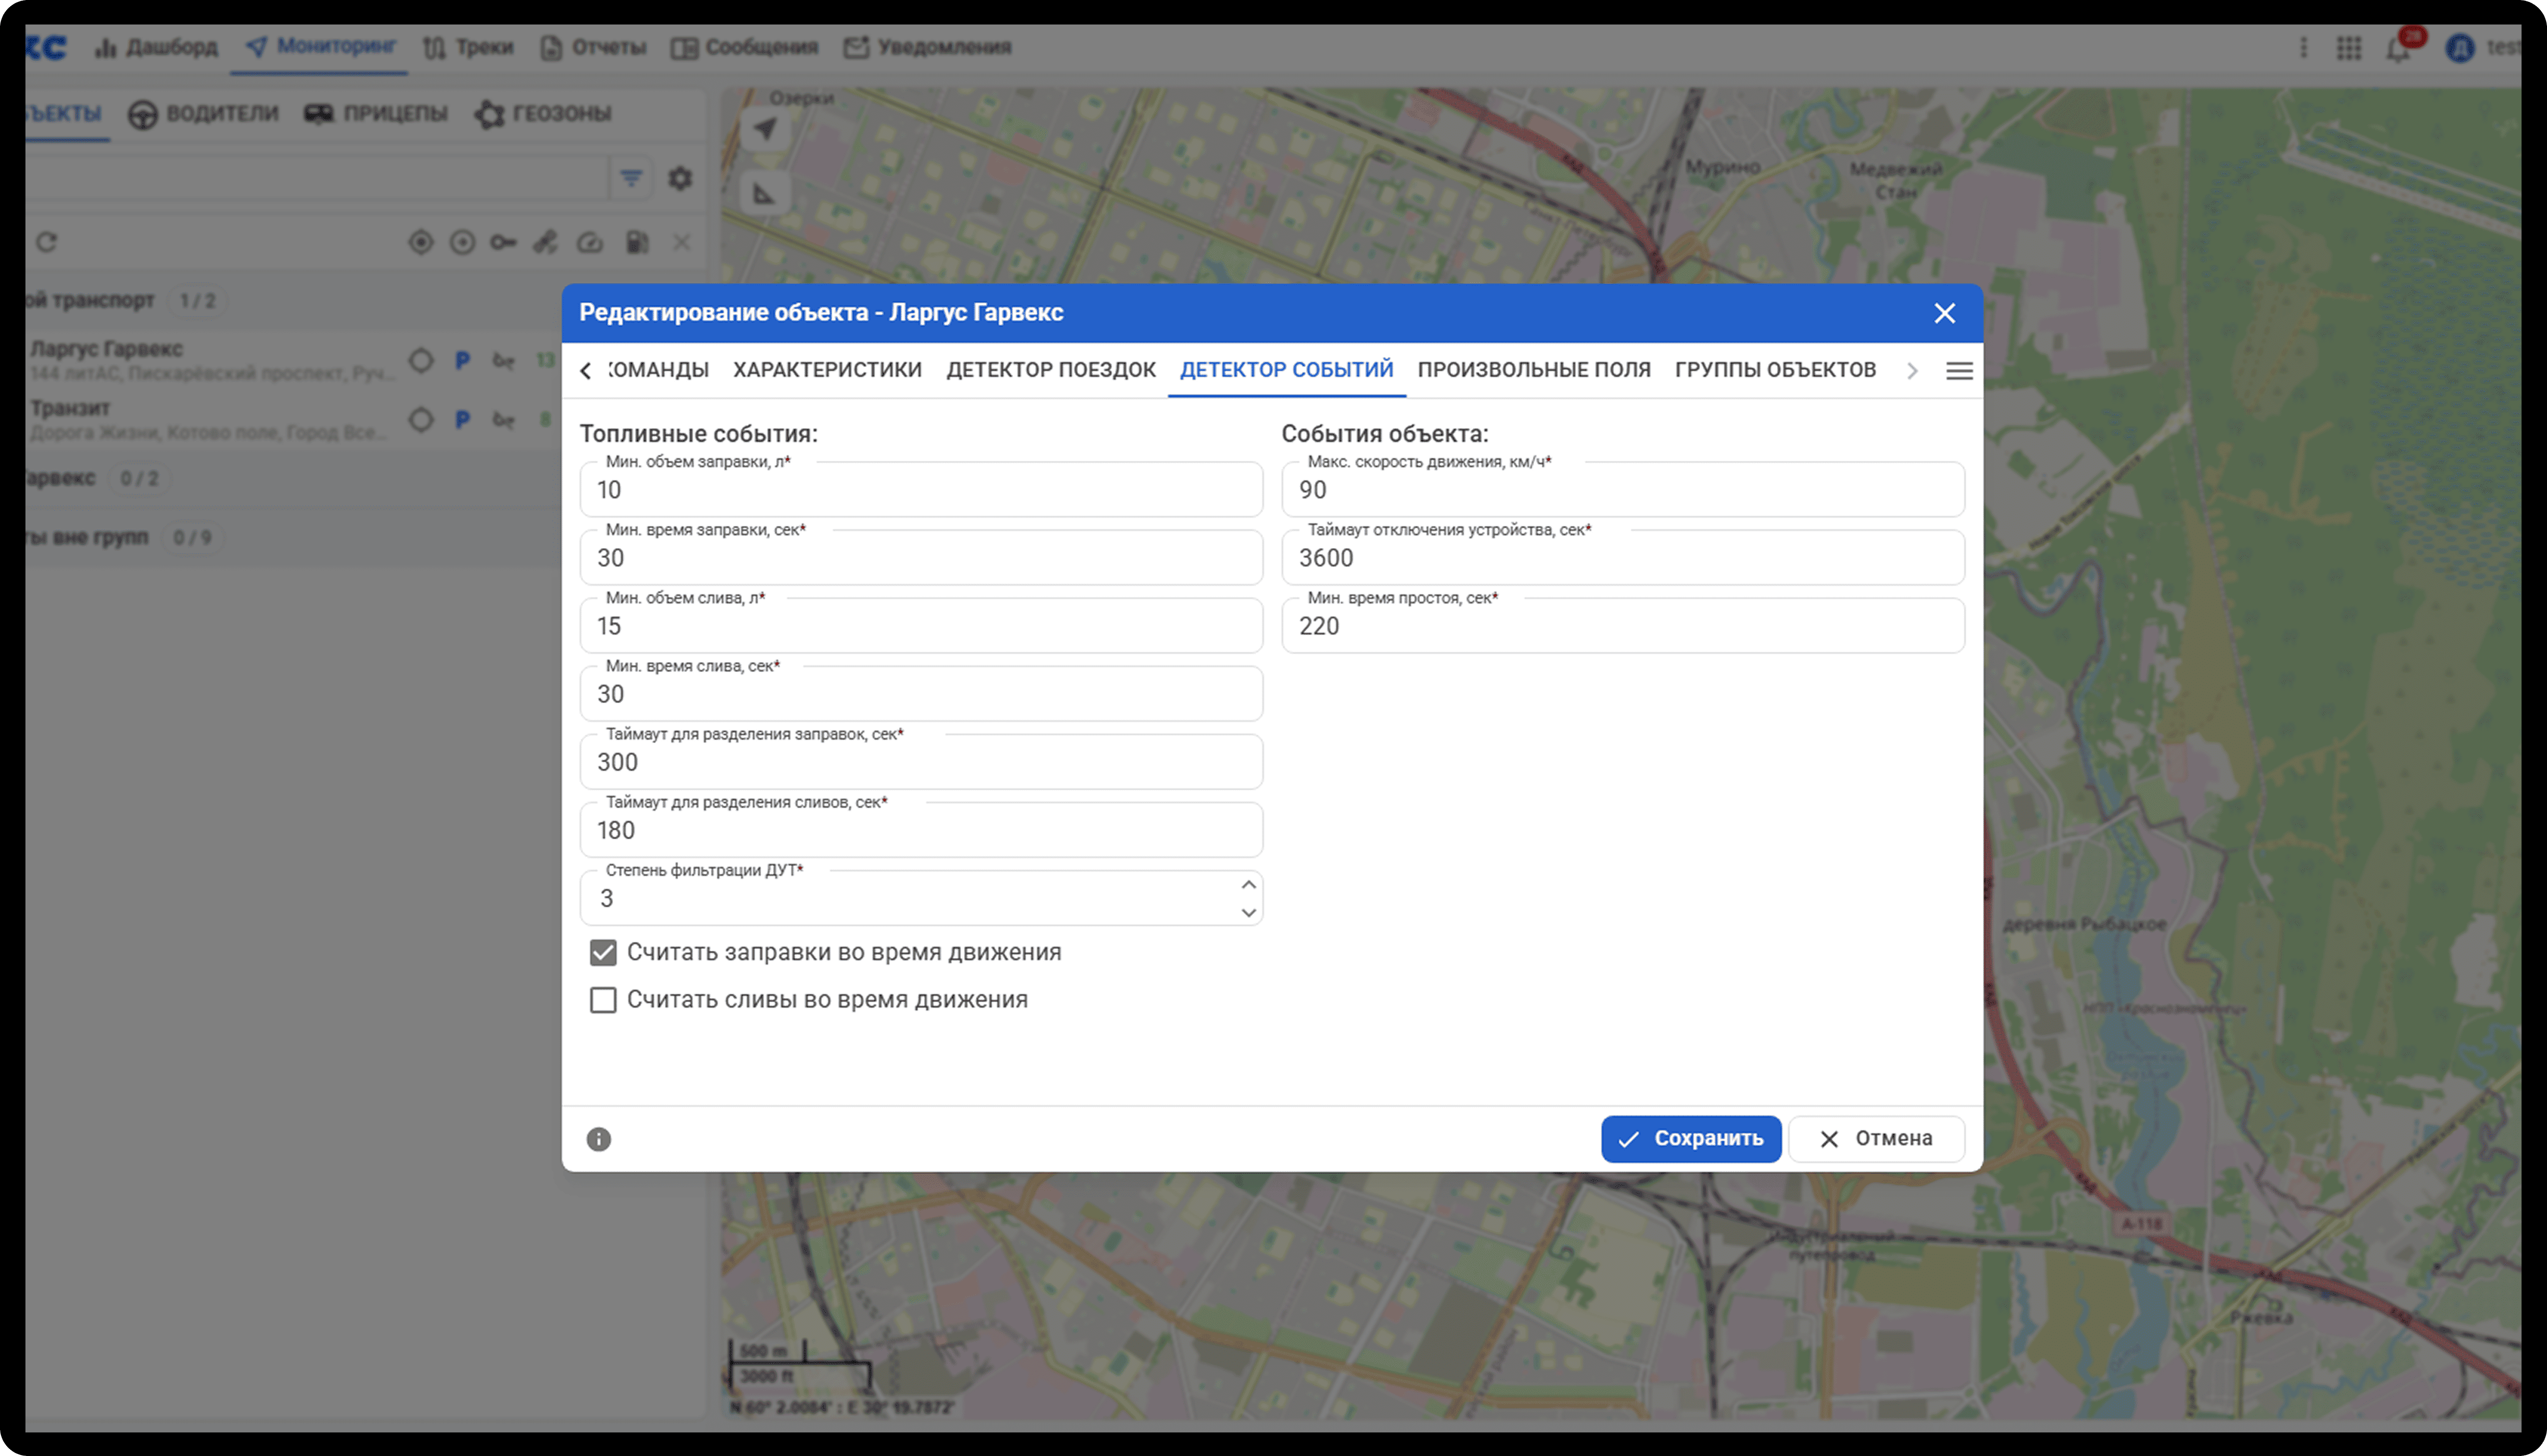The image size is (2547, 1456).
Task: Open the dialog hamburger menu icon
Action: coord(1959,371)
